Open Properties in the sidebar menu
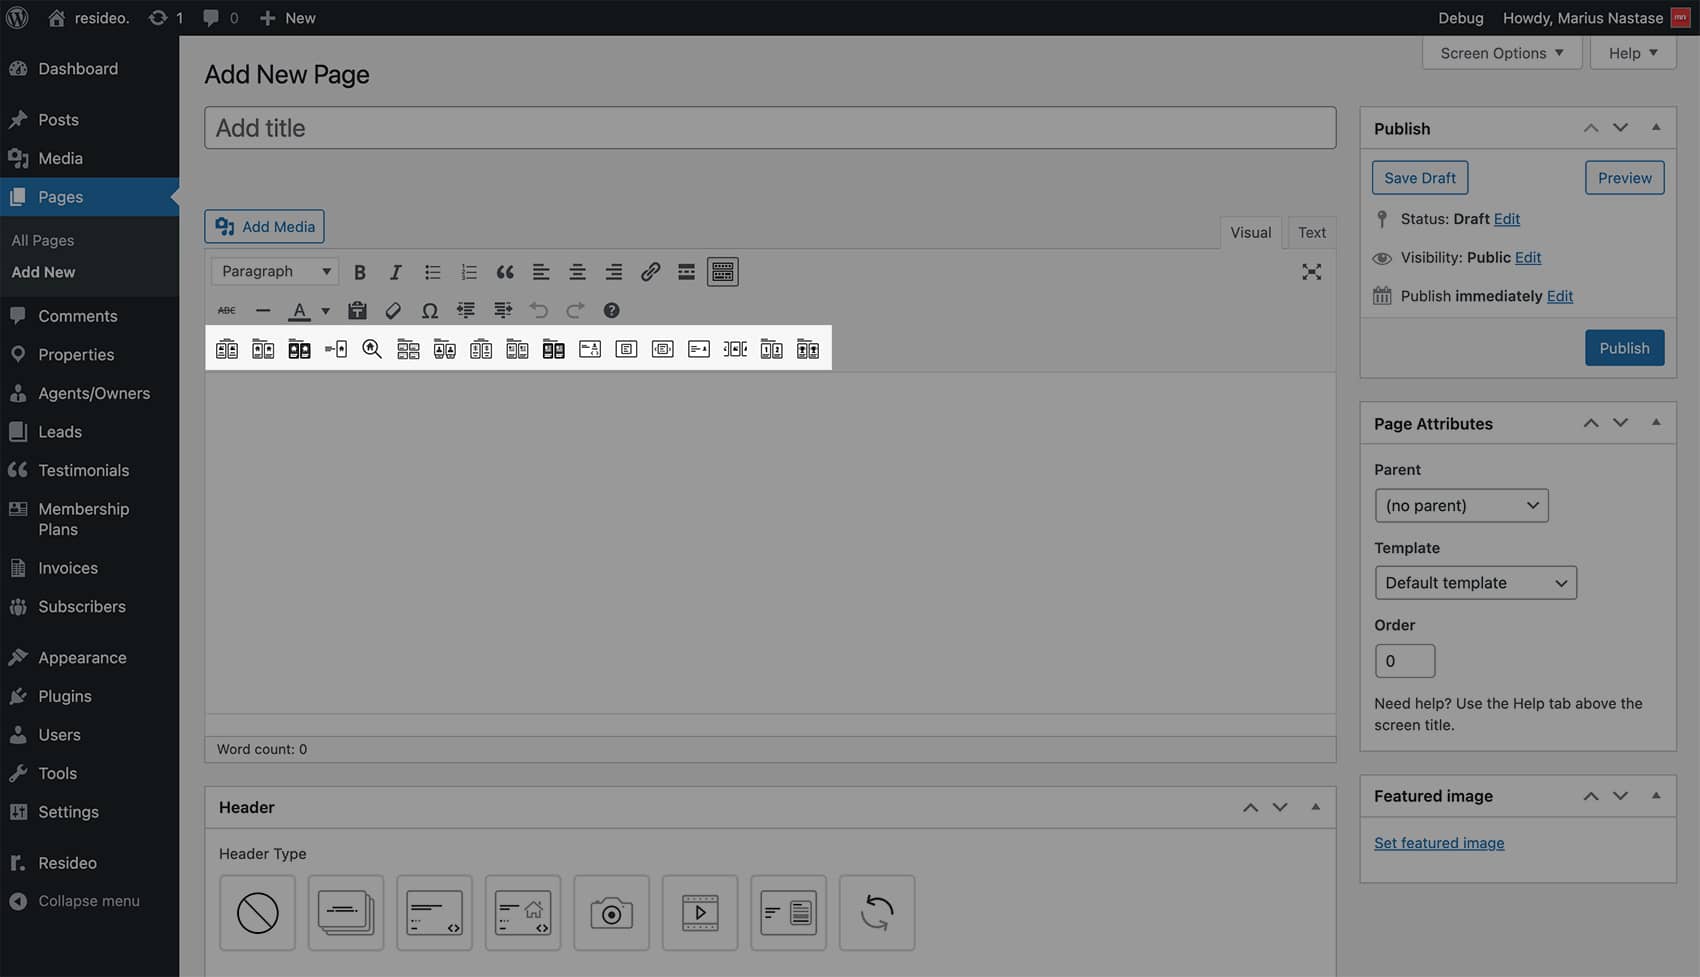 click(76, 355)
